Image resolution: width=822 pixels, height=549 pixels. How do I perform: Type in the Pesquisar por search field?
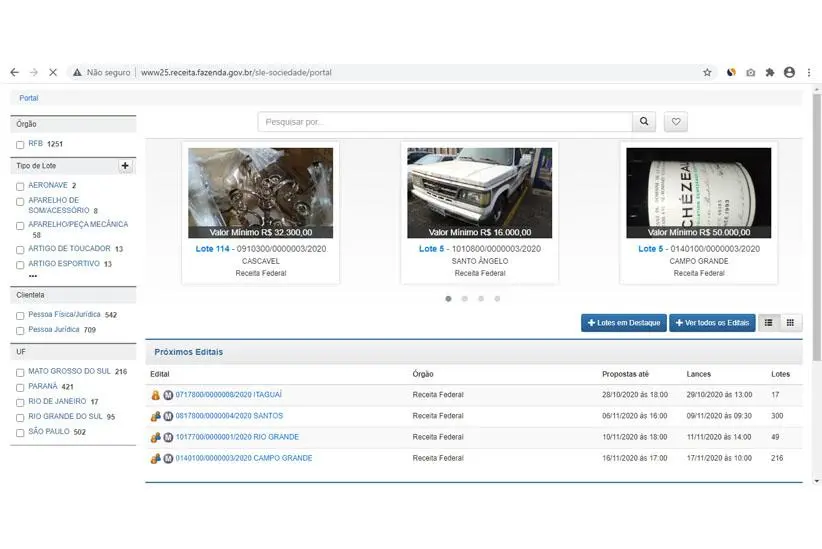click(x=445, y=122)
